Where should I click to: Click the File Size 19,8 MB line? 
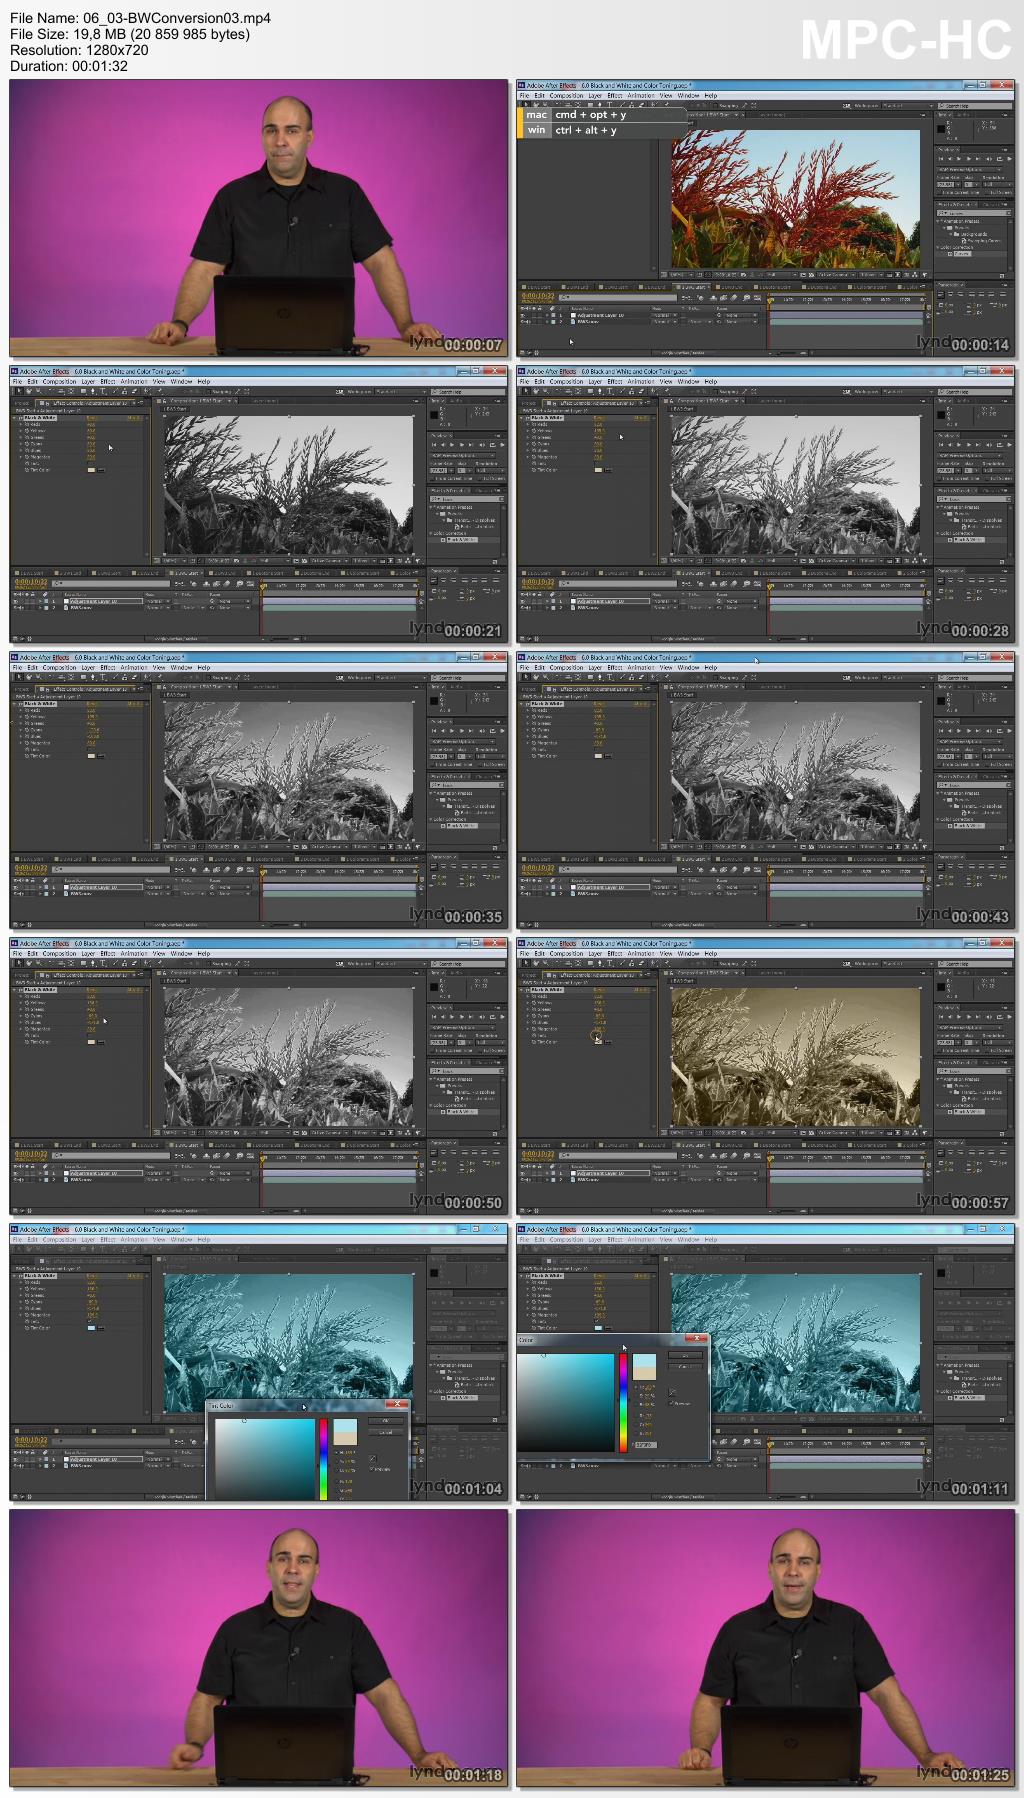[130, 34]
